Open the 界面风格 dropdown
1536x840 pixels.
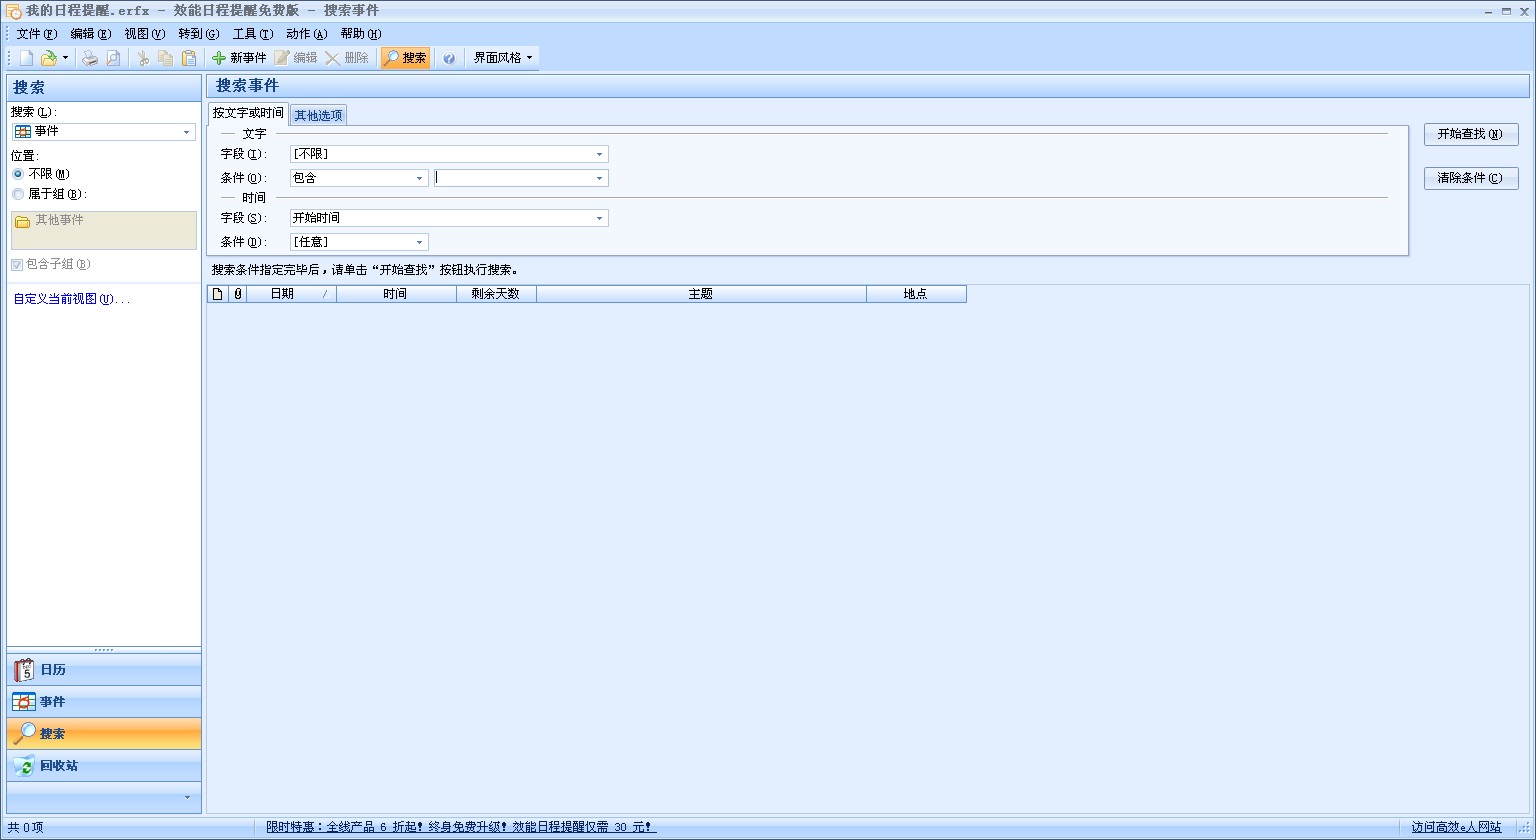pos(503,58)
